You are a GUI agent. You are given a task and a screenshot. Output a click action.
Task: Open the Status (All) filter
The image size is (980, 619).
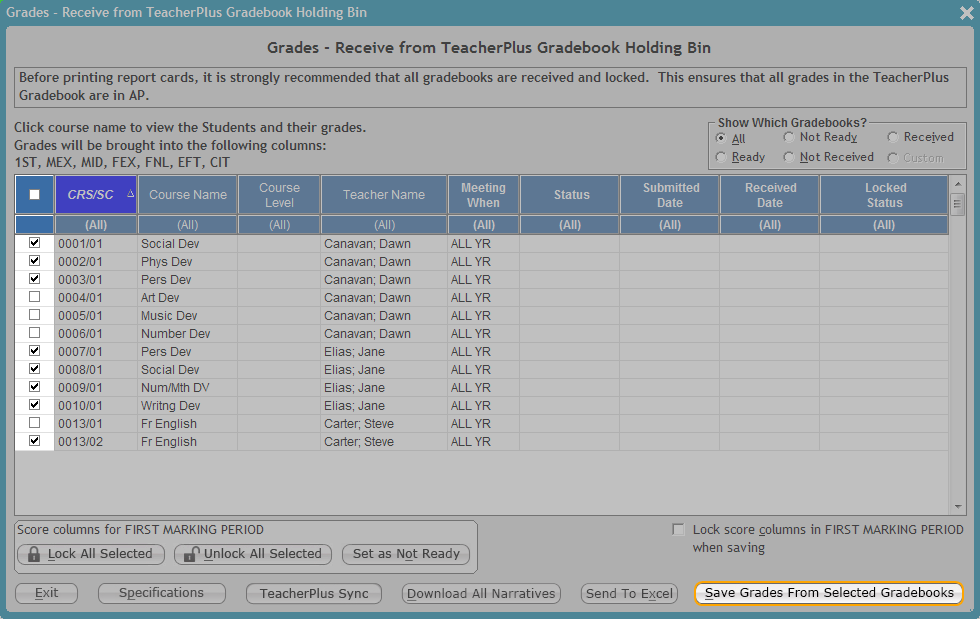pyautogui.click(x=569, y=224)
